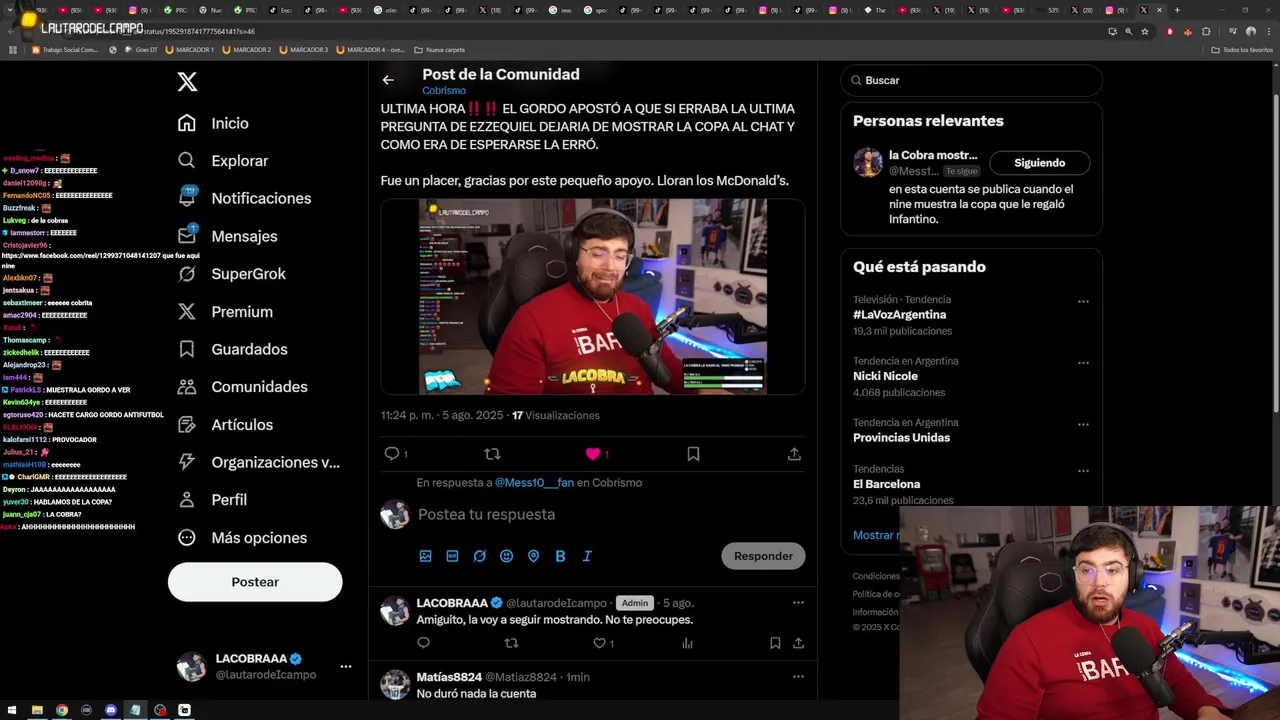The image size is (1280, 720).
Task: Open the Nicki Nicole trend
Action: (x=885, y=376)
